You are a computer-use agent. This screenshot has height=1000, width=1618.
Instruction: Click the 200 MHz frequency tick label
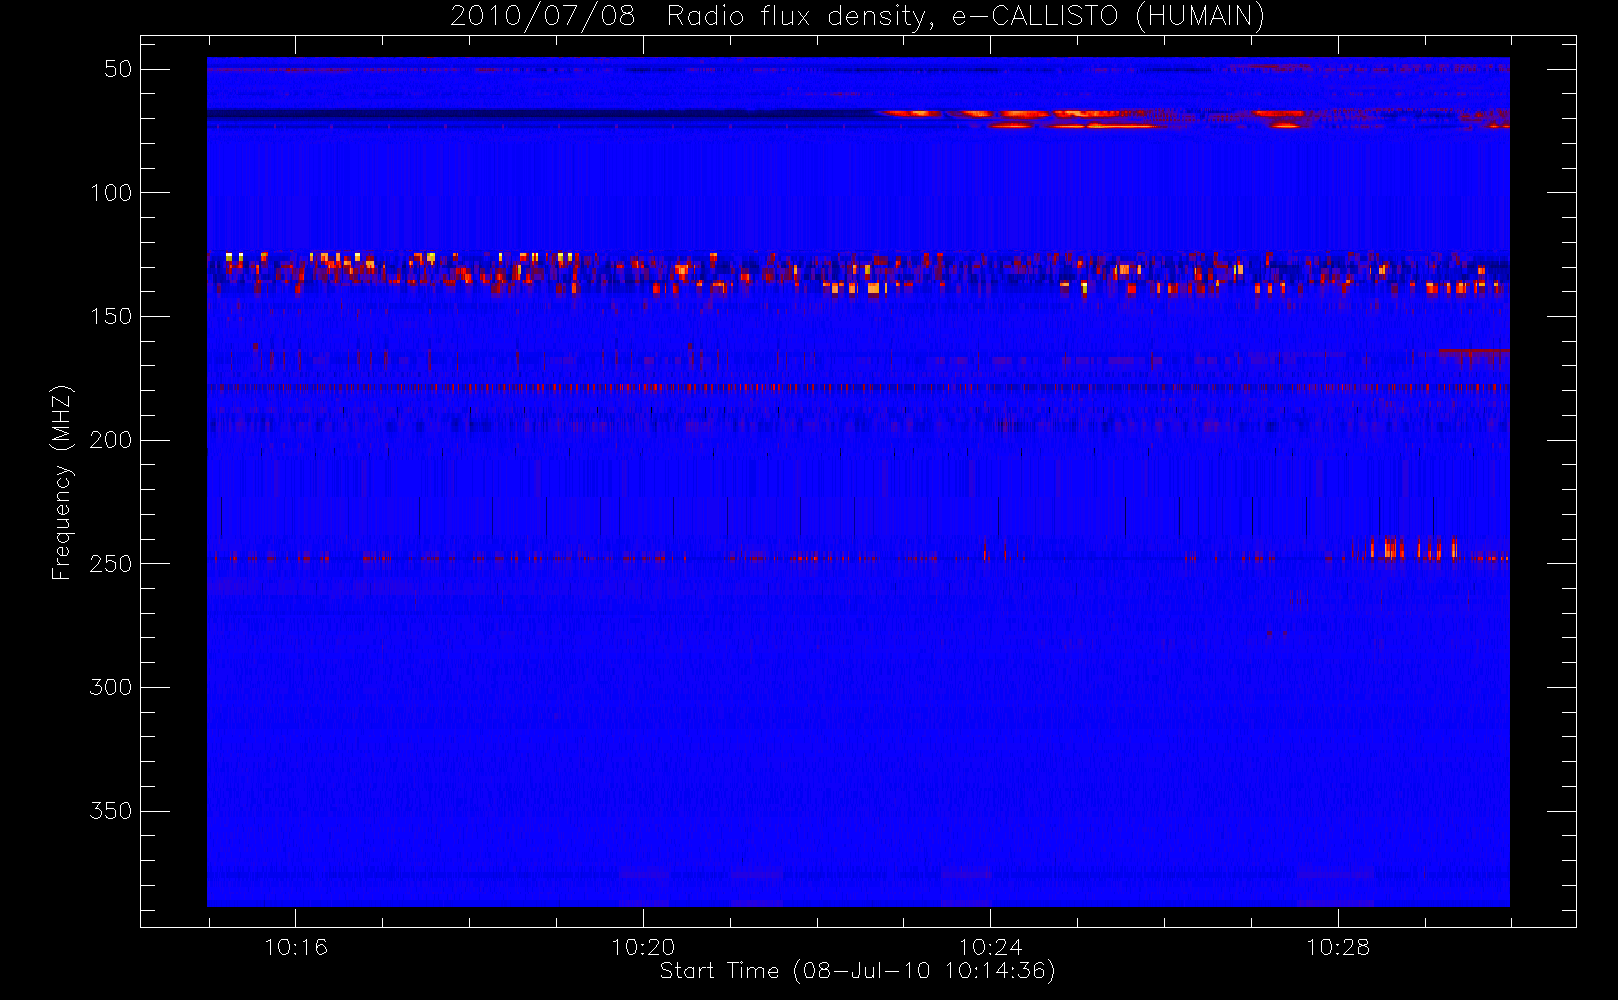111,440
